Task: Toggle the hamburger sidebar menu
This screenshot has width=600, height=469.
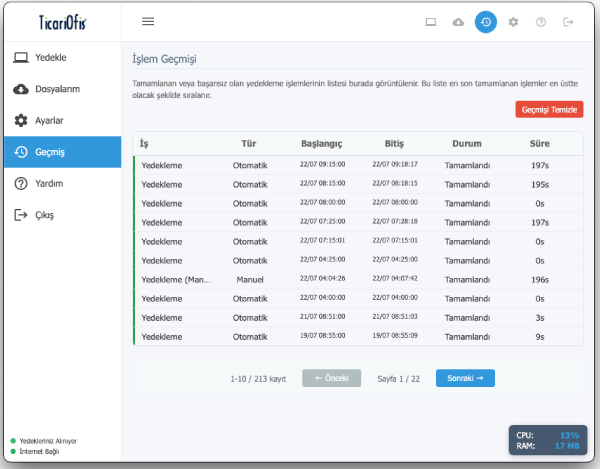Action: 148,21
